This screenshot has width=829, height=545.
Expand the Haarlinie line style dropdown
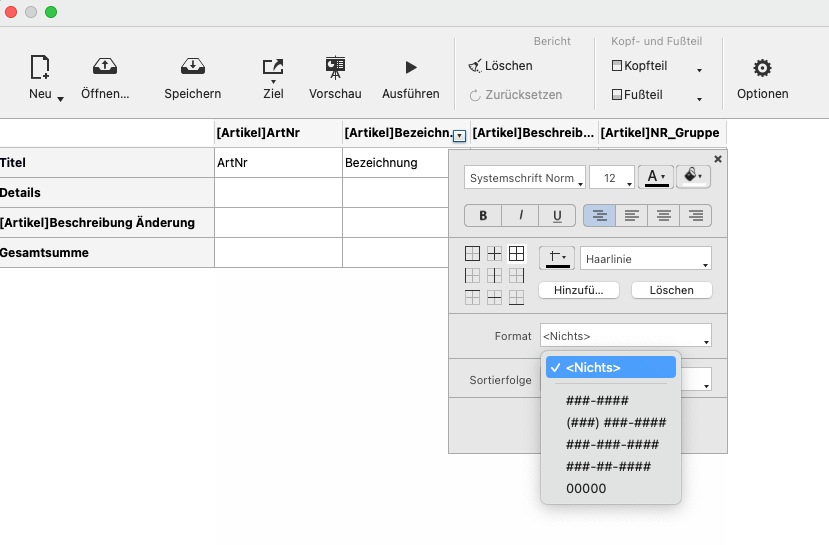pyautogui.click(x=645, y=259)
